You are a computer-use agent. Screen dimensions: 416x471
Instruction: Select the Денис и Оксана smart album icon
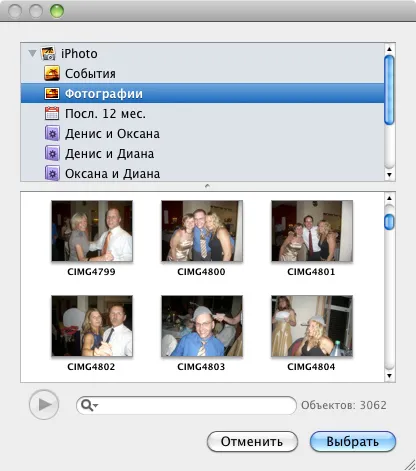click(52, 134)
